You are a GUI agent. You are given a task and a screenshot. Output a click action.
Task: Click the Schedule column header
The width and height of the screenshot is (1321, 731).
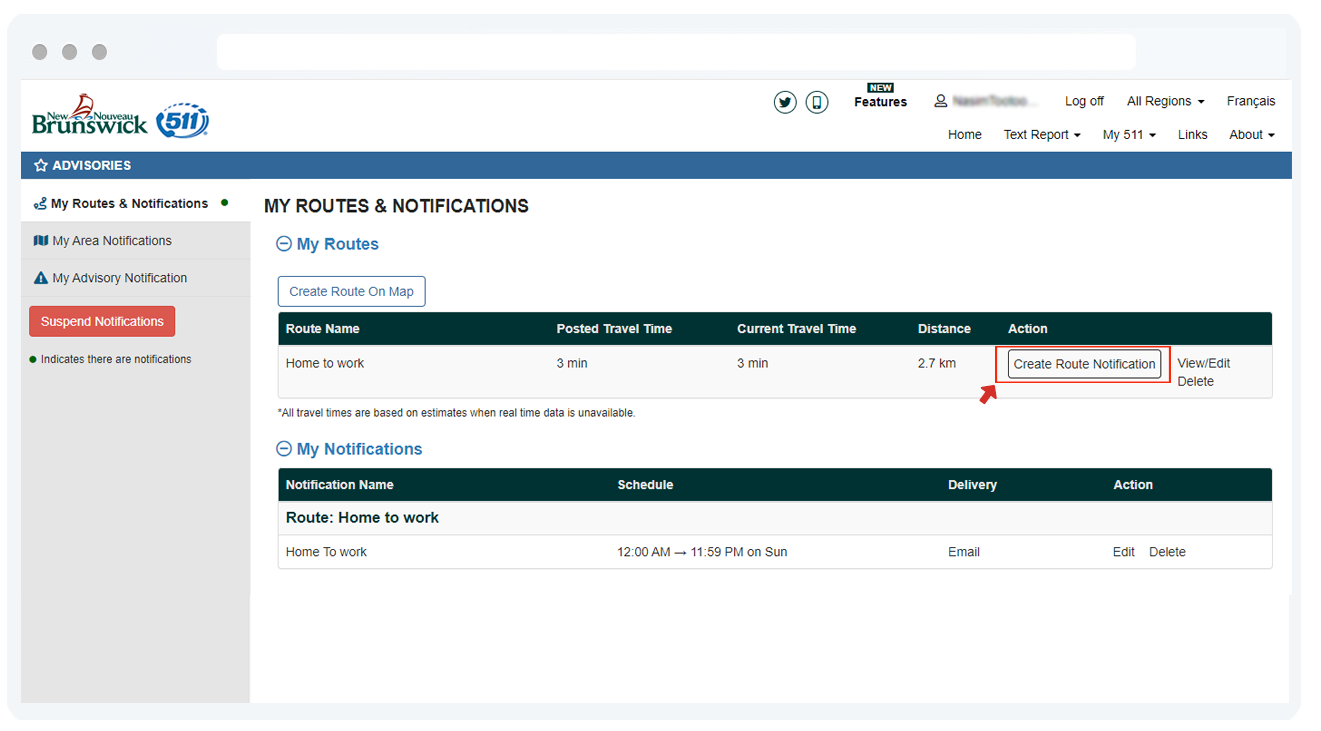pos(645,484)
